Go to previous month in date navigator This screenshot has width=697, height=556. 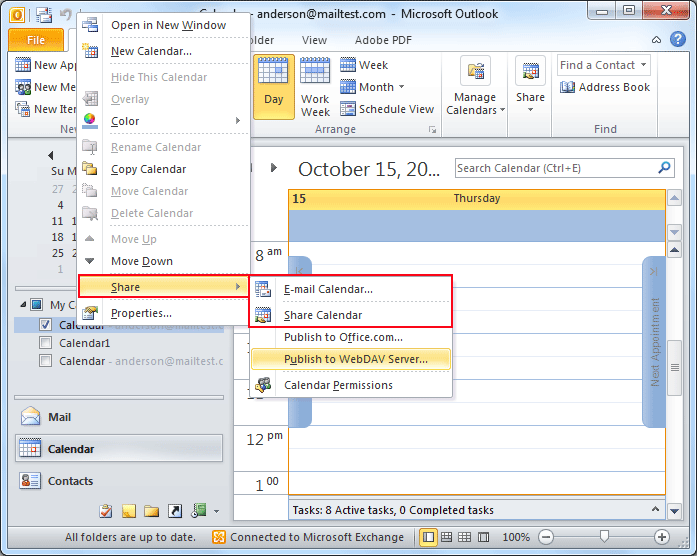click(51, 155)
